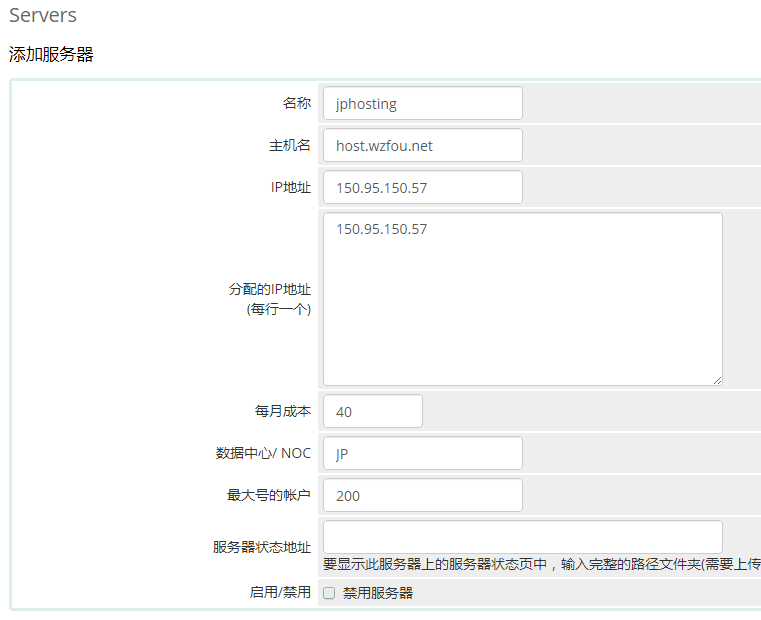The image size is (761, 620).
Task: Click the 数据中心/NOC field containing JP
Action: click(x=422, y=453)
